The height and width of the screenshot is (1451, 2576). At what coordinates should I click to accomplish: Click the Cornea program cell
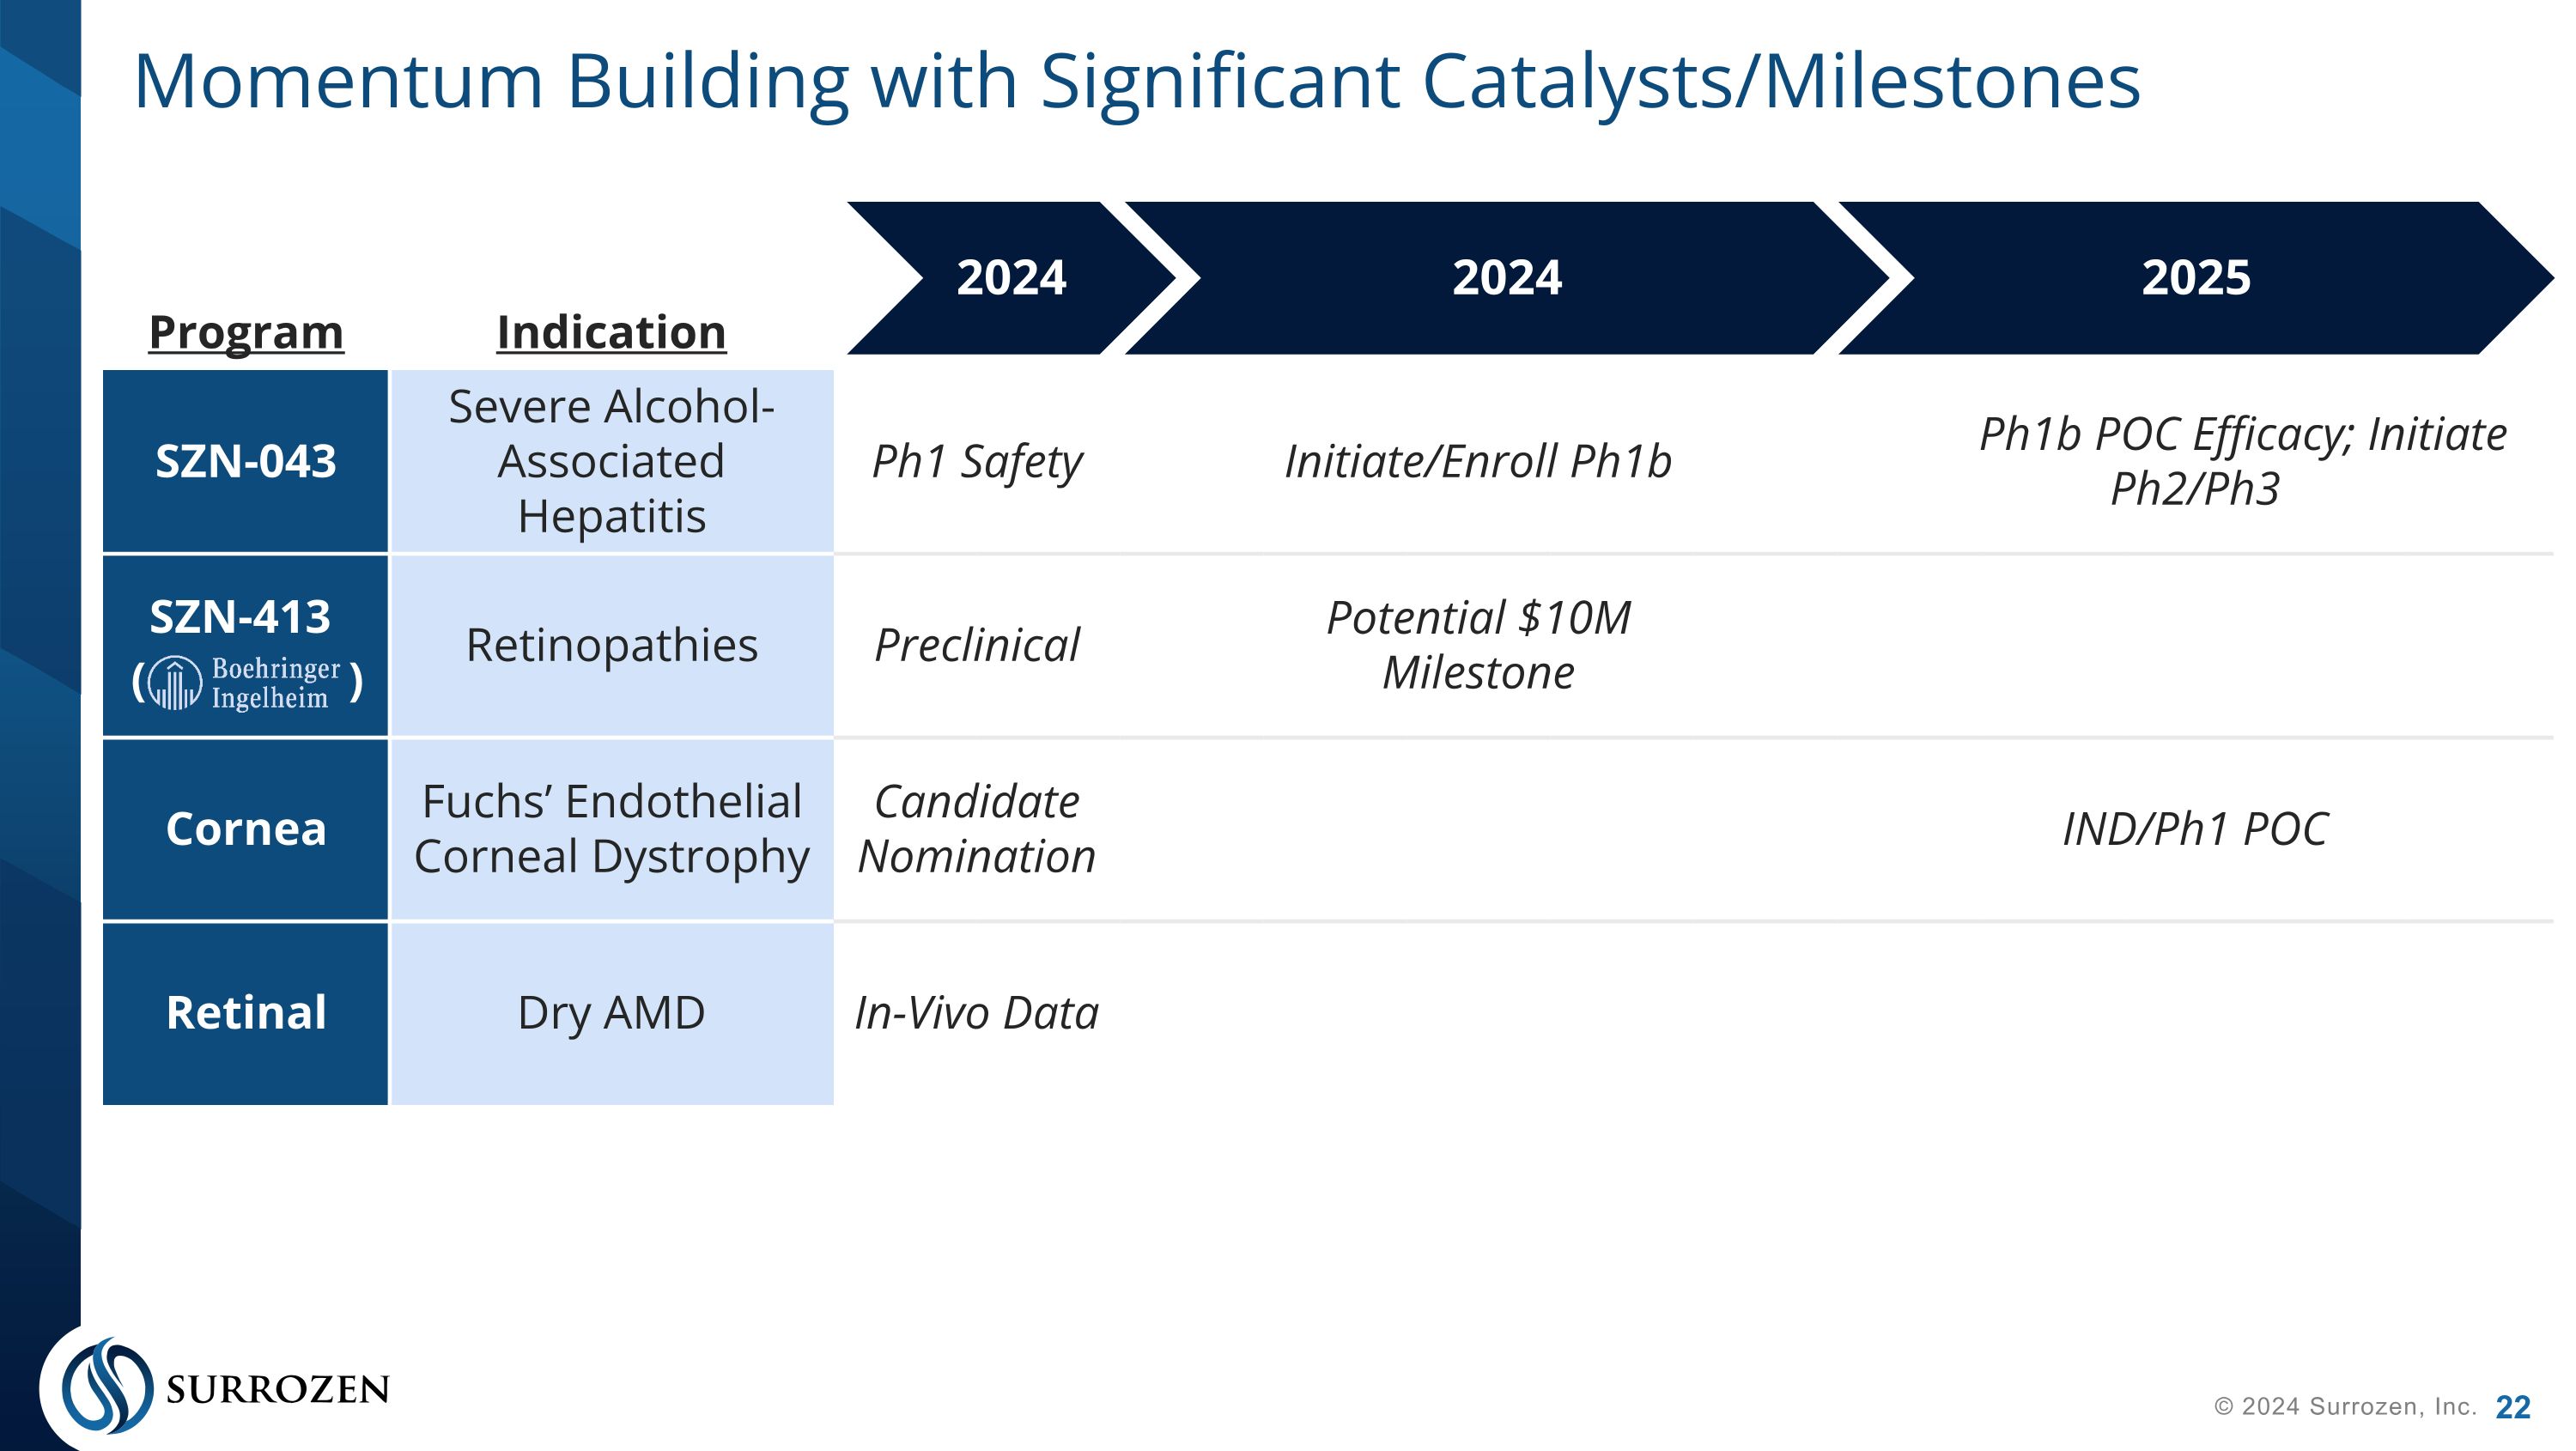point(245,829)
